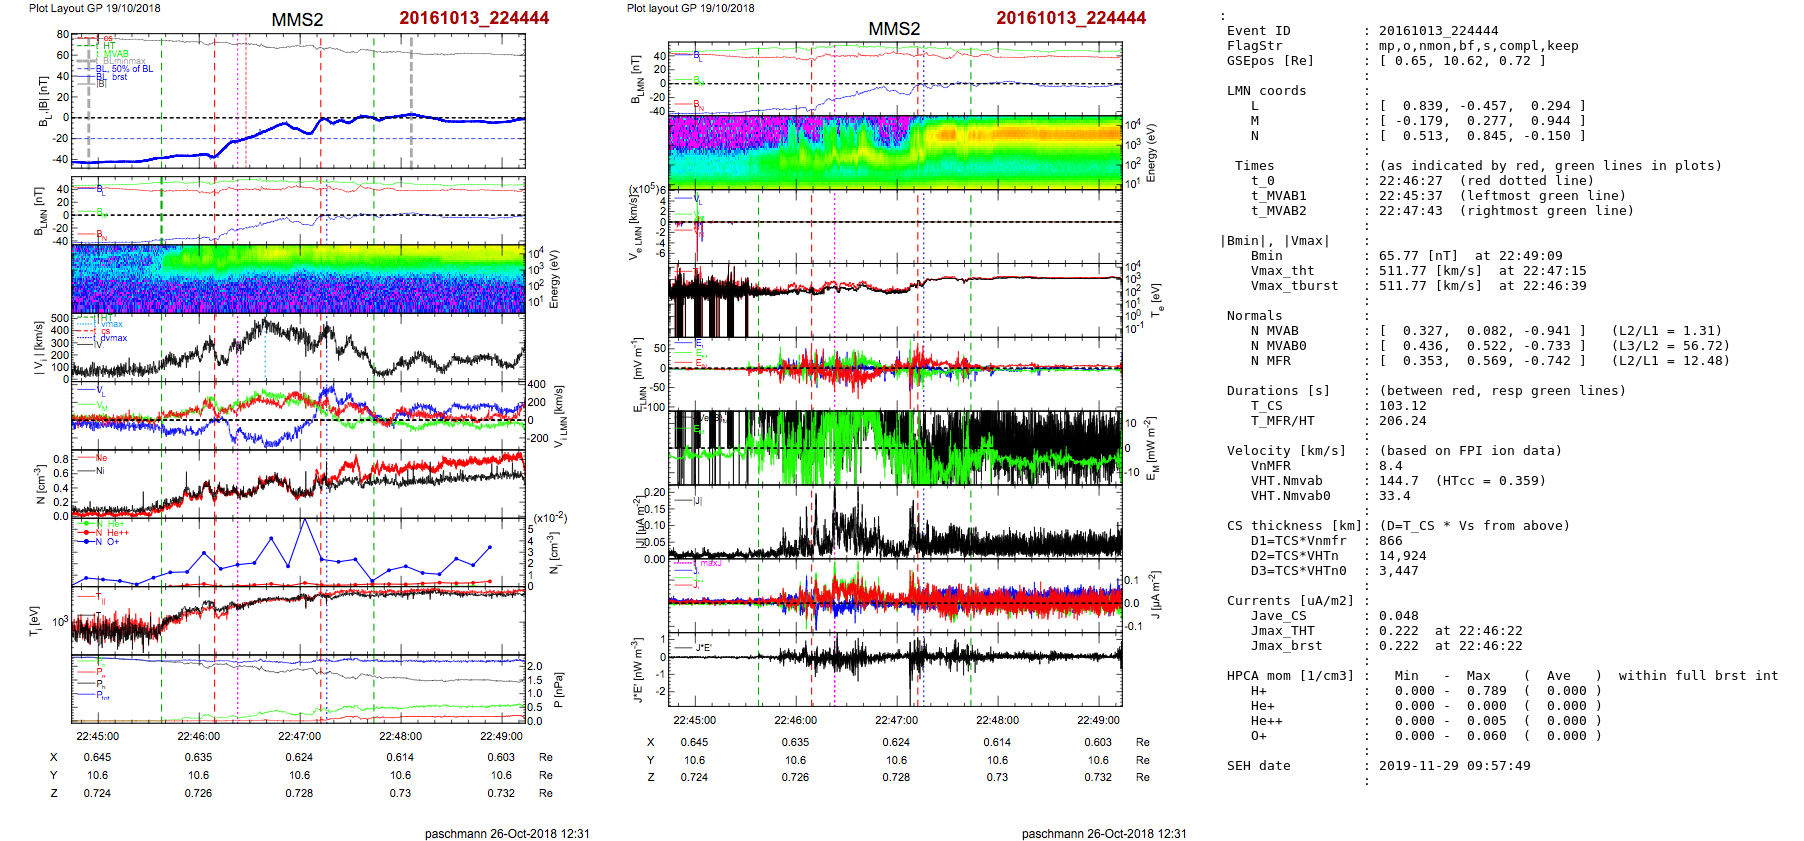1804x841 pixels.
Task: Click the 'He++' row label in HPCA table
Action: pos(1266,721)
